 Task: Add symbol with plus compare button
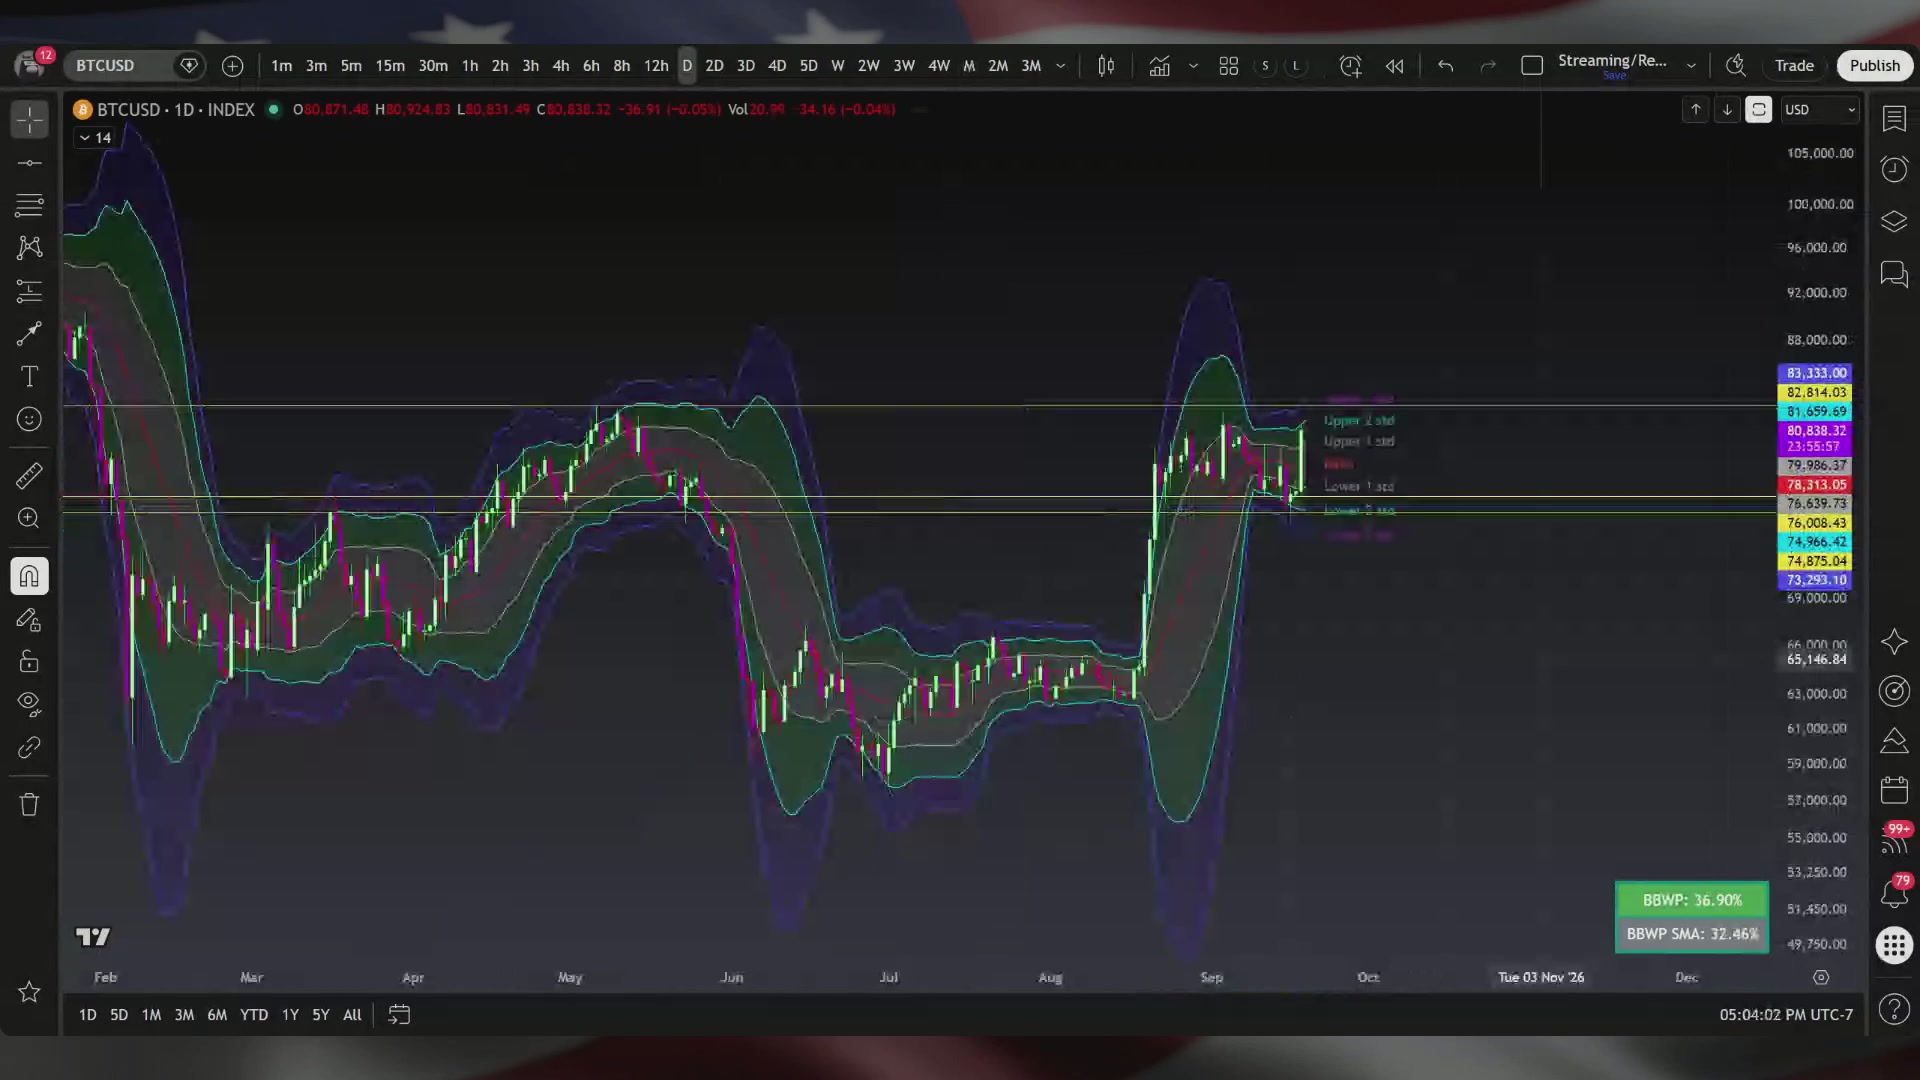coord(232,66)
